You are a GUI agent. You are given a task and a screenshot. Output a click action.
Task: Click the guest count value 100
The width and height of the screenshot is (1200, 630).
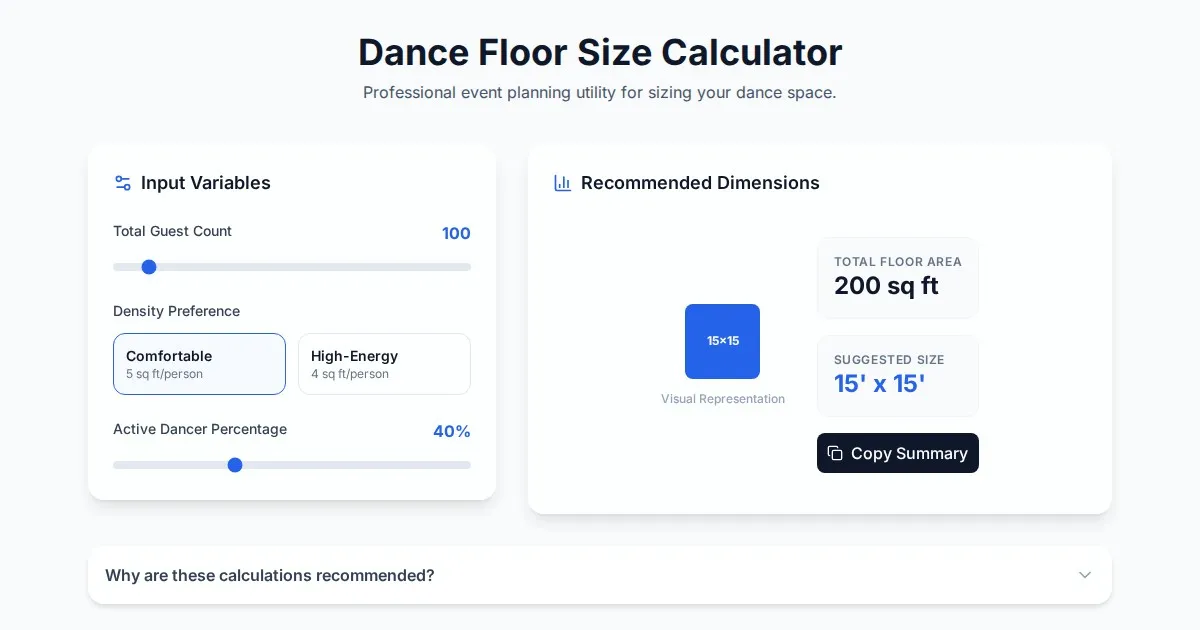[456, 233]
